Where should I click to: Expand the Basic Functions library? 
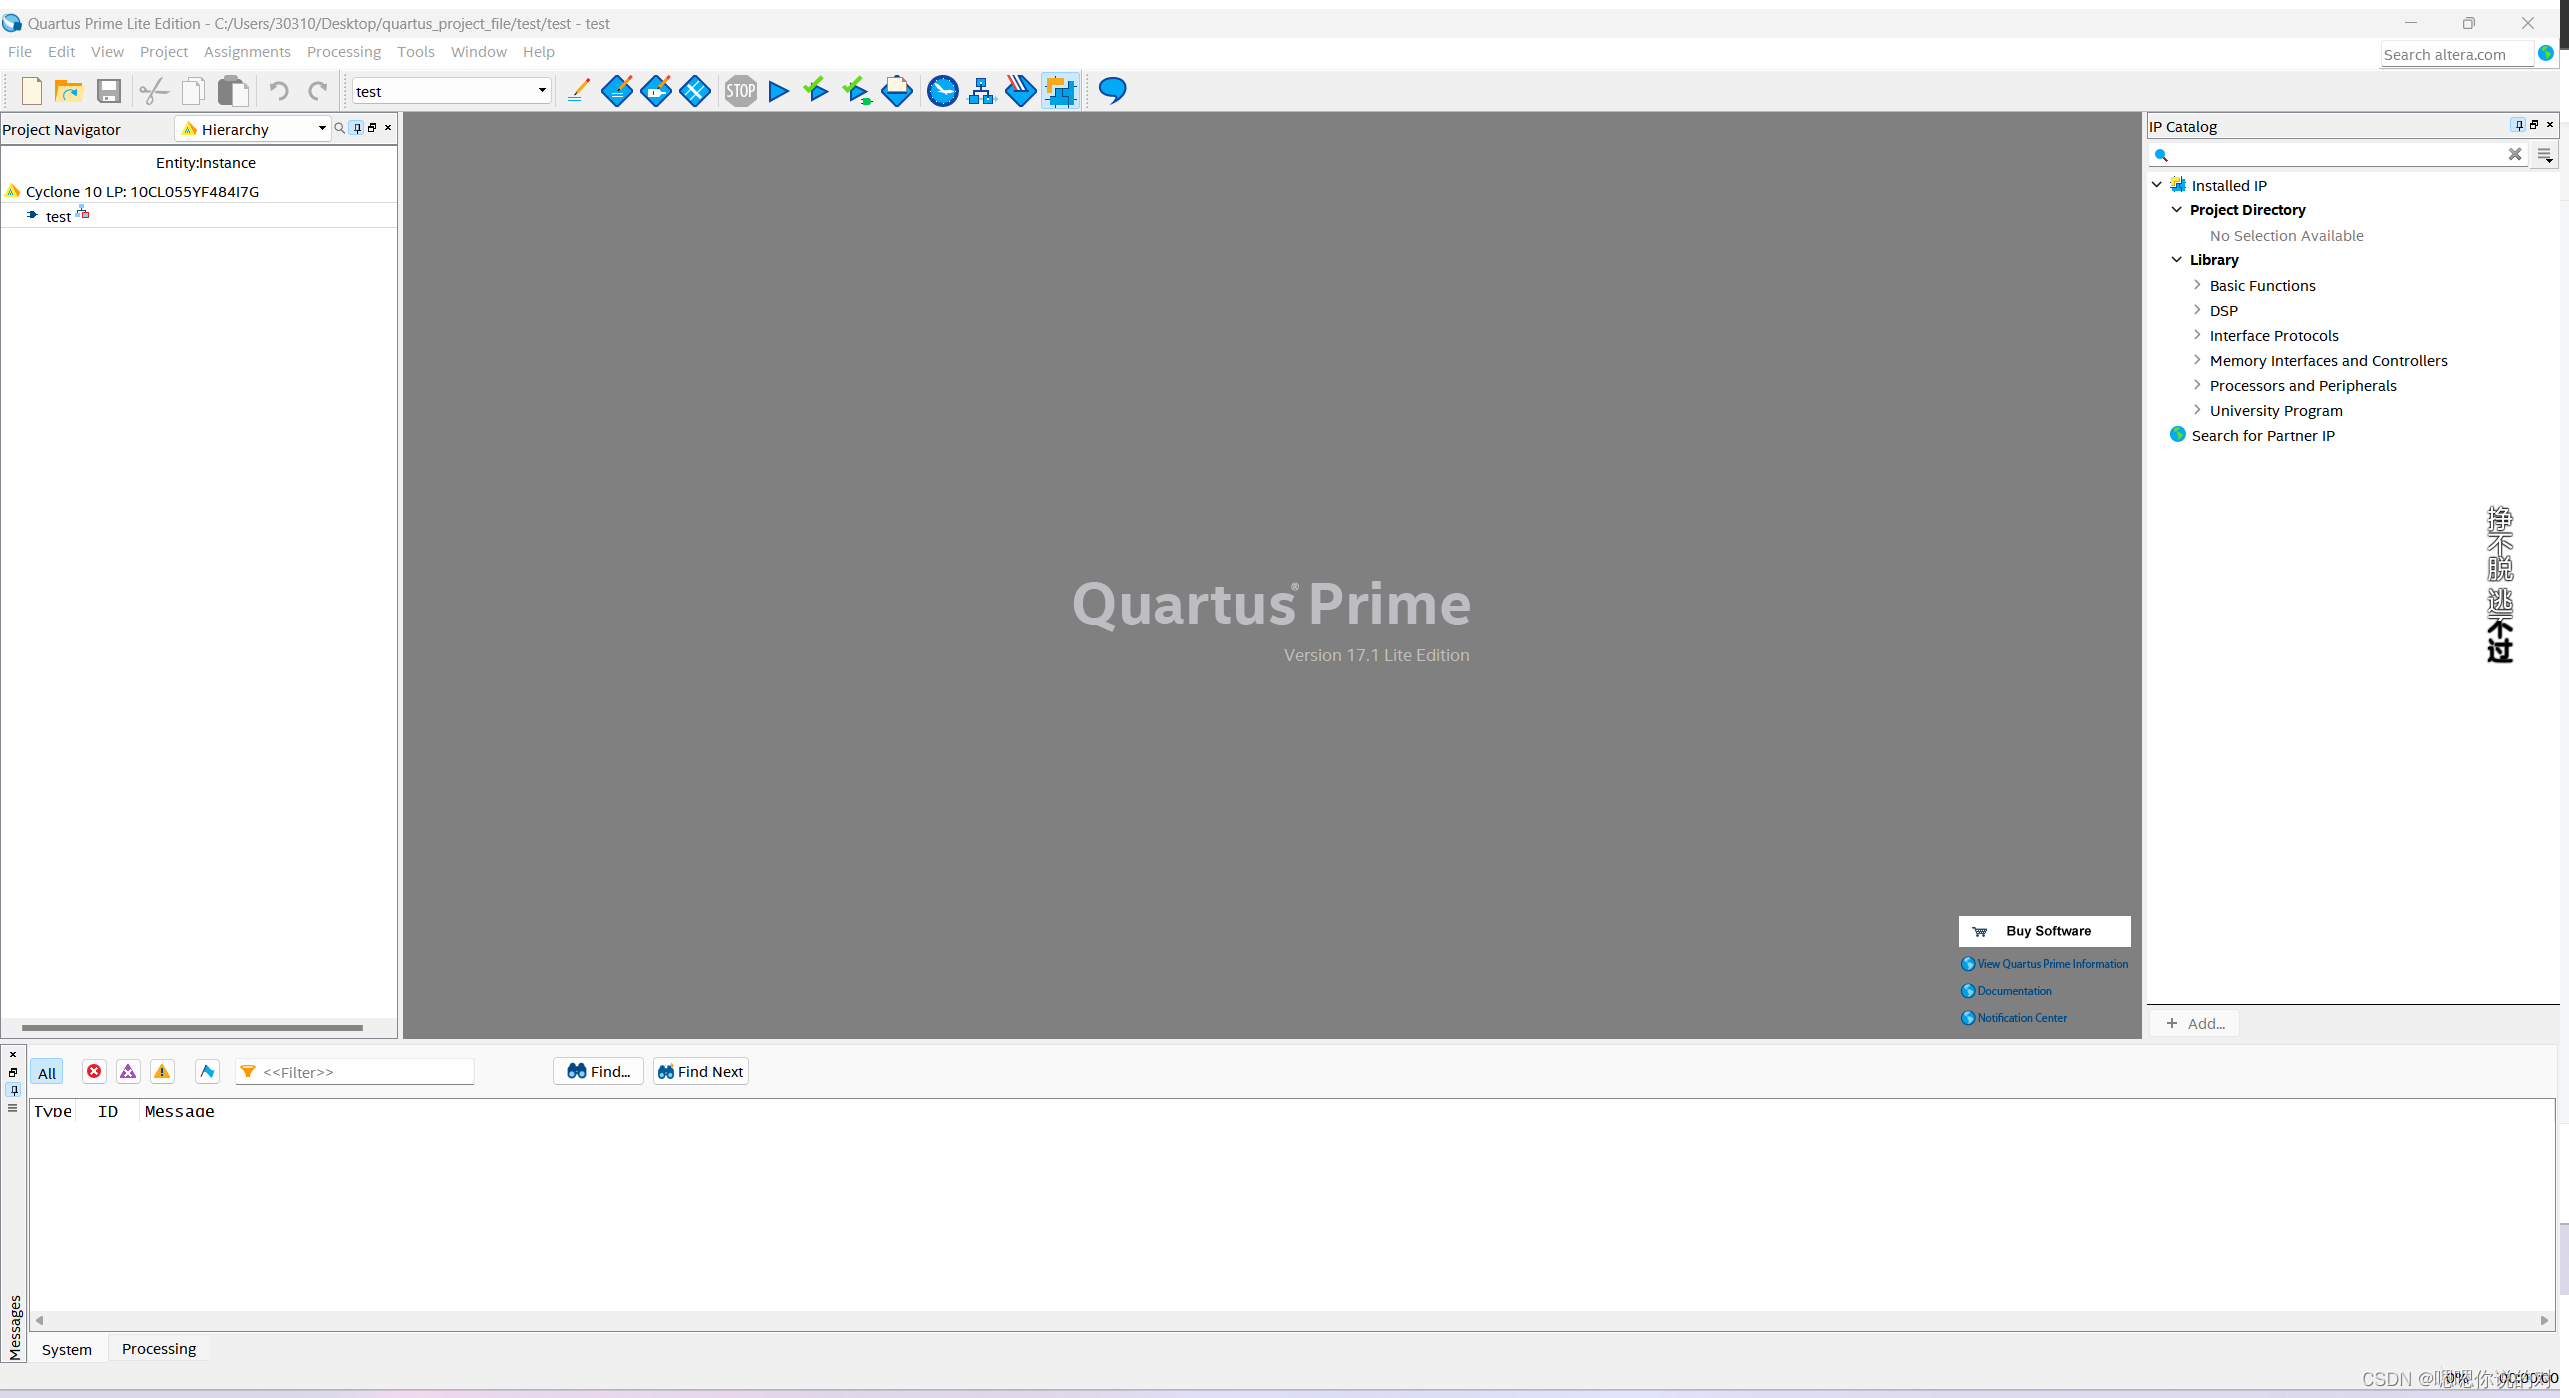(2197, 285)
